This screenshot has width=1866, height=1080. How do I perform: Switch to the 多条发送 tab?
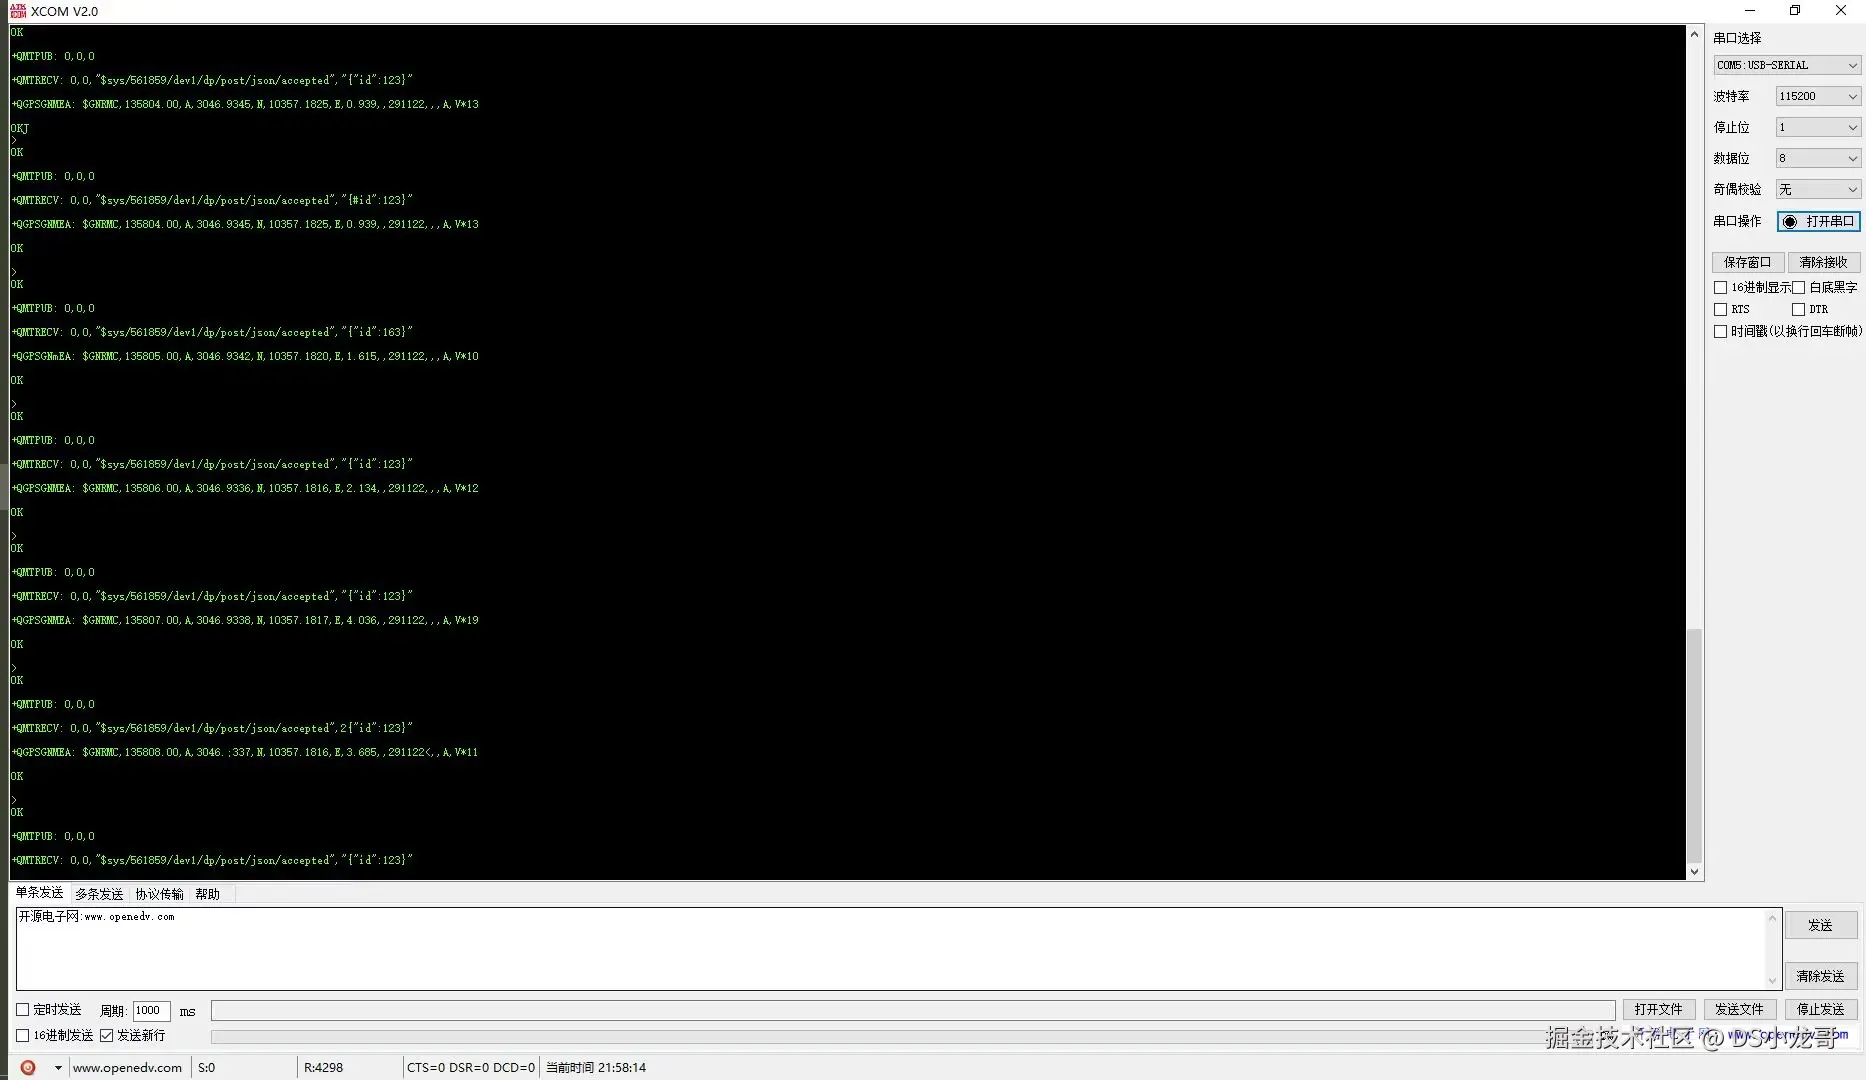coord(99,895)
